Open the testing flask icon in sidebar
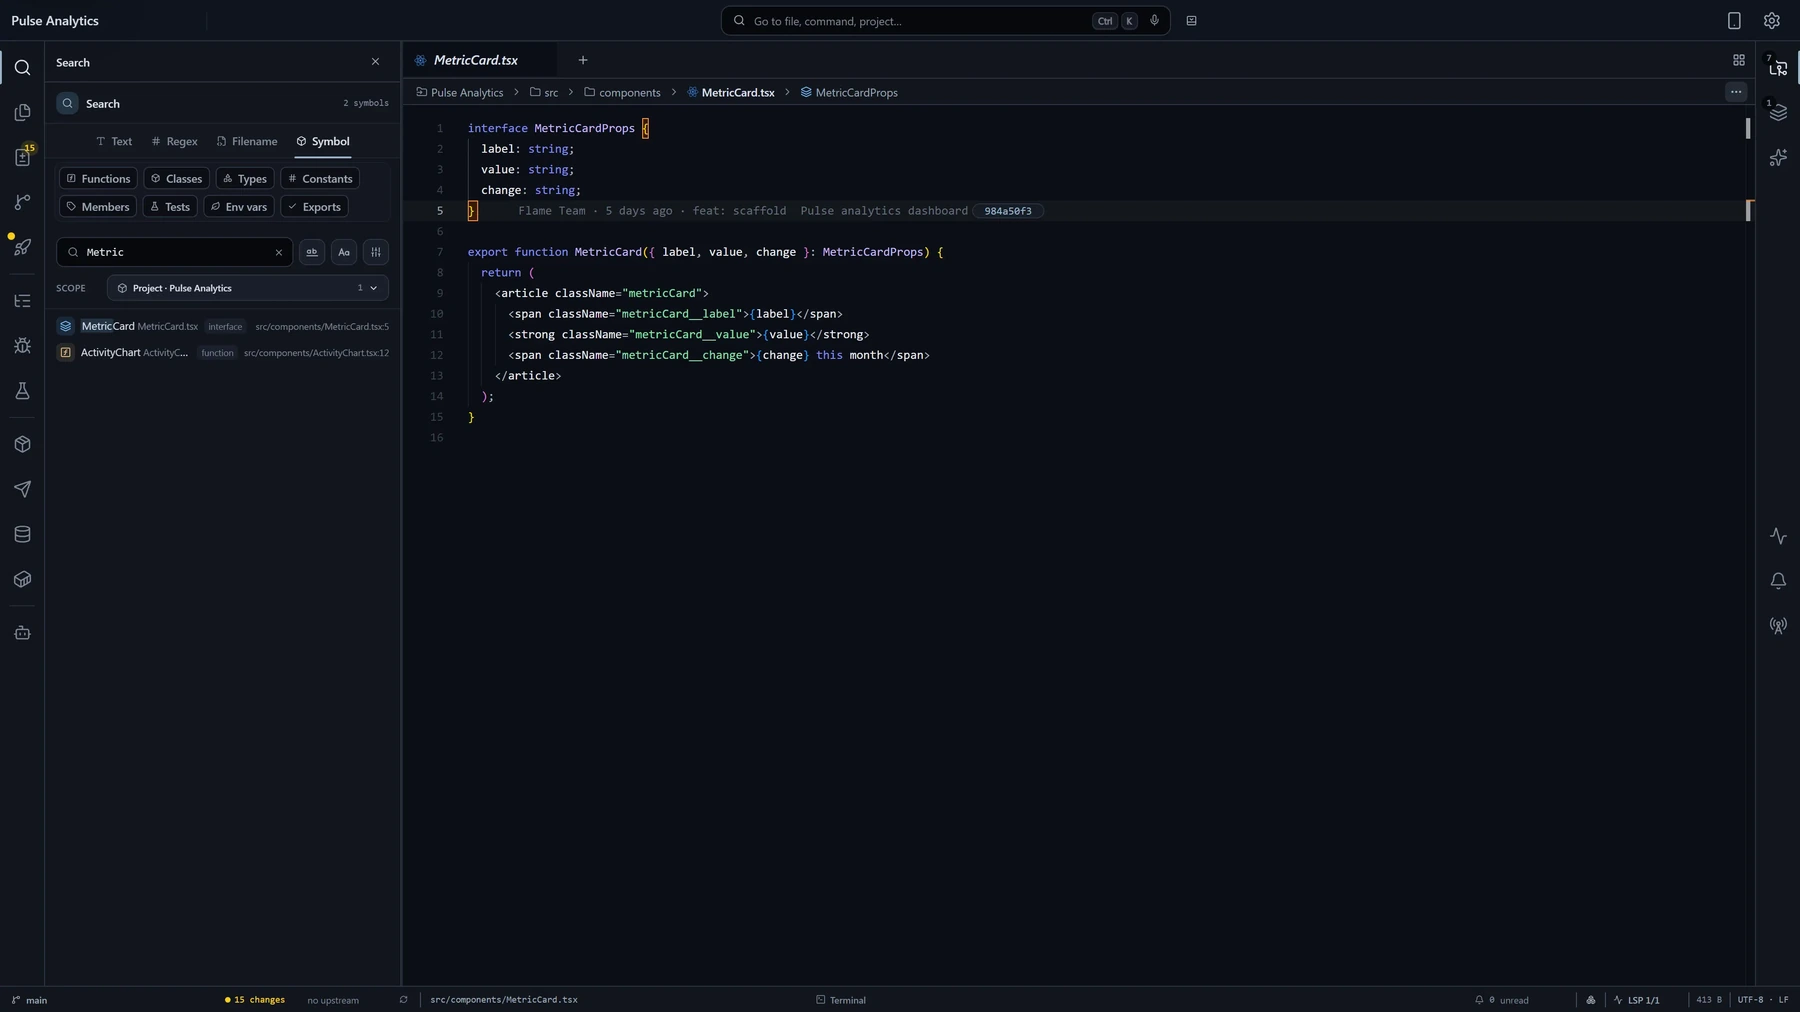The height and width of the screenshot is (1012, 1800). click(x=22, y=391)
